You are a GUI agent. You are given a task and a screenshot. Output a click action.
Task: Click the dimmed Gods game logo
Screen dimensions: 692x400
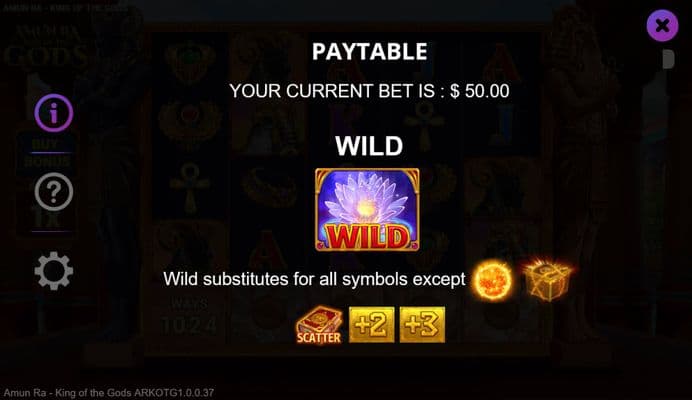pyautogui.click(x=45, y=46)
